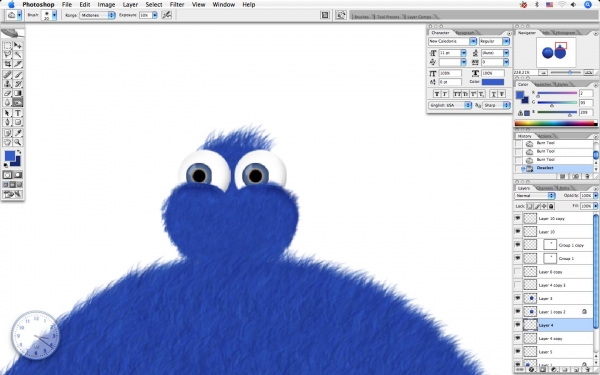Switch to the Channels tab
Viewport: 600px width, 375px height.
(544, 188)
